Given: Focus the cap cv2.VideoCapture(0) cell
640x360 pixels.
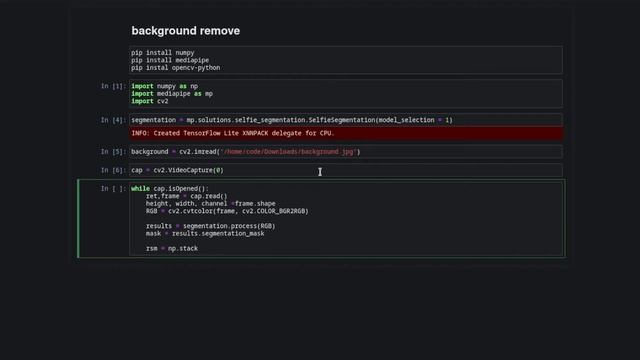Looking at the screenshot, I should pos(346,170).
